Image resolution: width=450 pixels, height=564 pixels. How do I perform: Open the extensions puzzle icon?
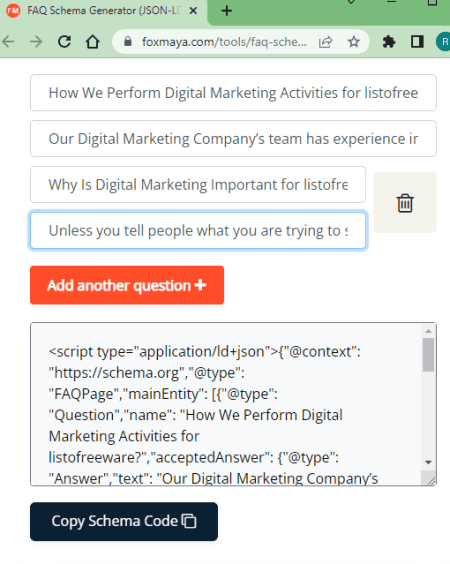pyautogui.click(x=389, y=42)
